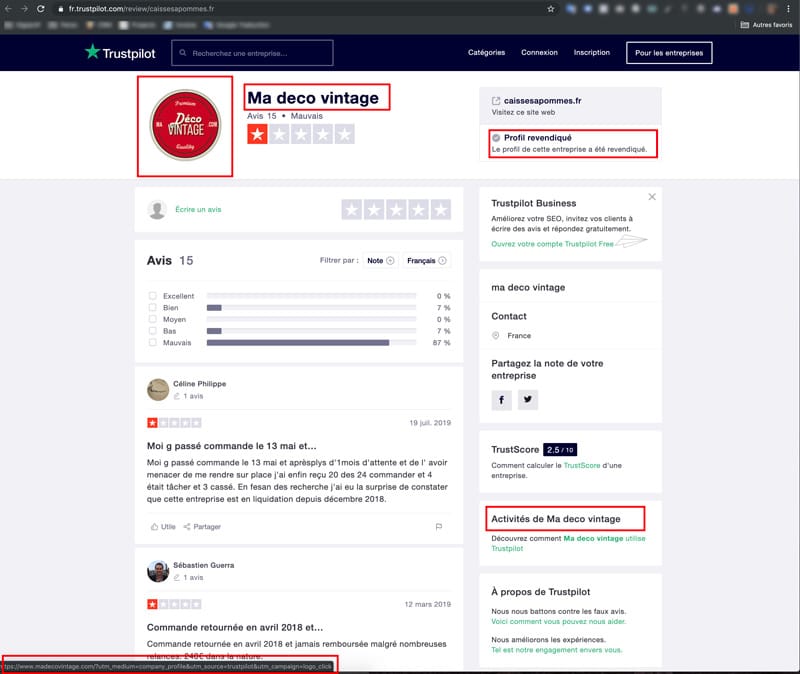The width and height of the screenshot is (800, 674).
Task: Check the Mauvais rating filter
Action: [153, 342]
